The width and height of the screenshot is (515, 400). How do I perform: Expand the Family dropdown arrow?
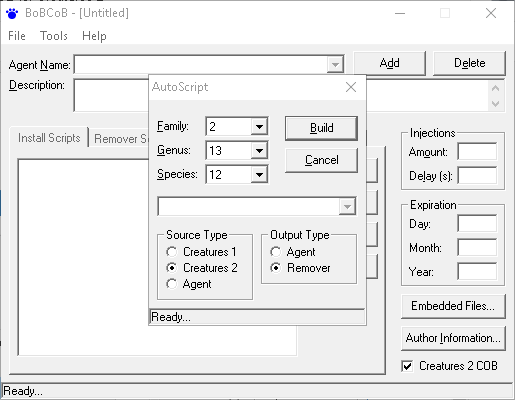point(259,126)
